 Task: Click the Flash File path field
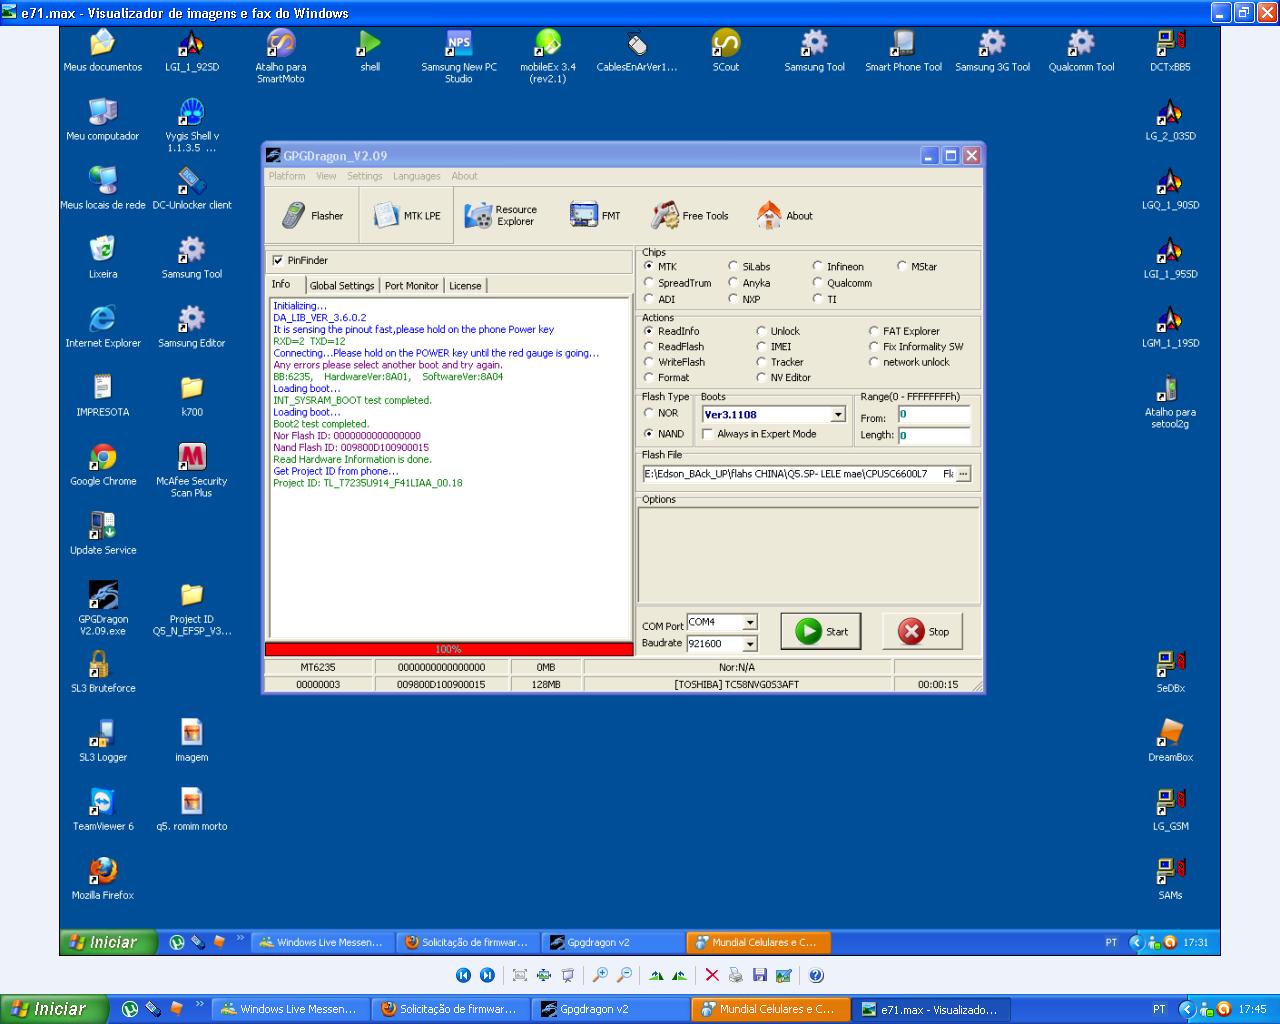click(x=798, y=474)
